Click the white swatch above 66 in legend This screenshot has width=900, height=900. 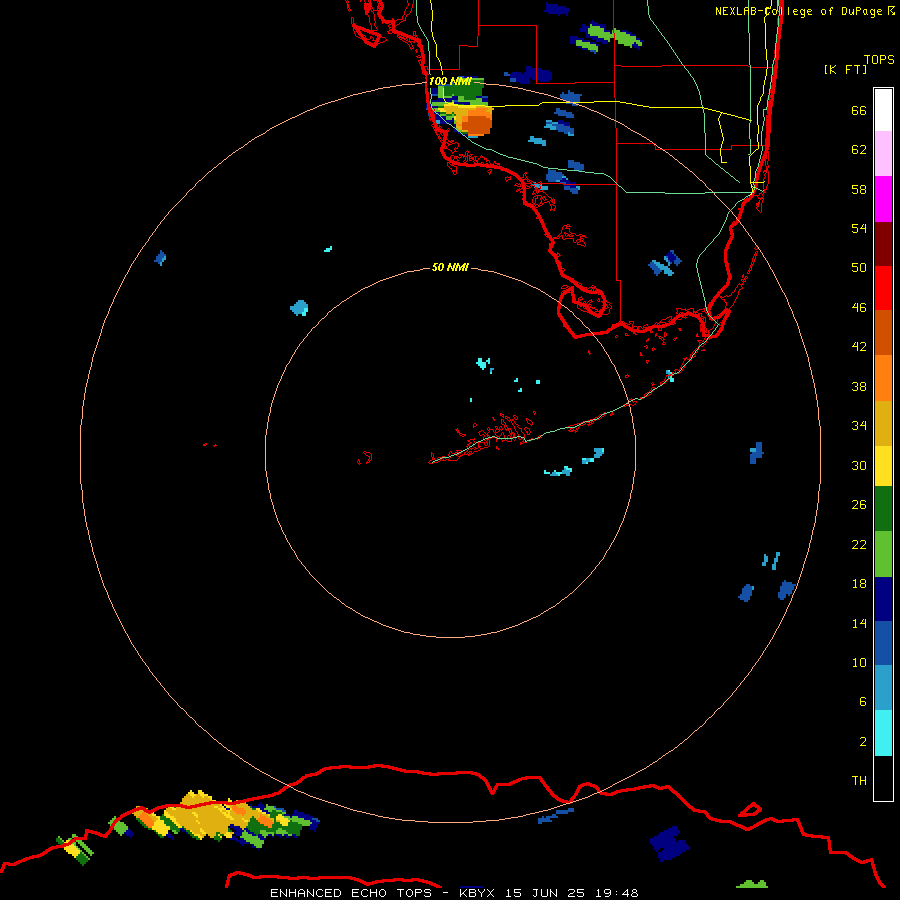click(883, 110)
